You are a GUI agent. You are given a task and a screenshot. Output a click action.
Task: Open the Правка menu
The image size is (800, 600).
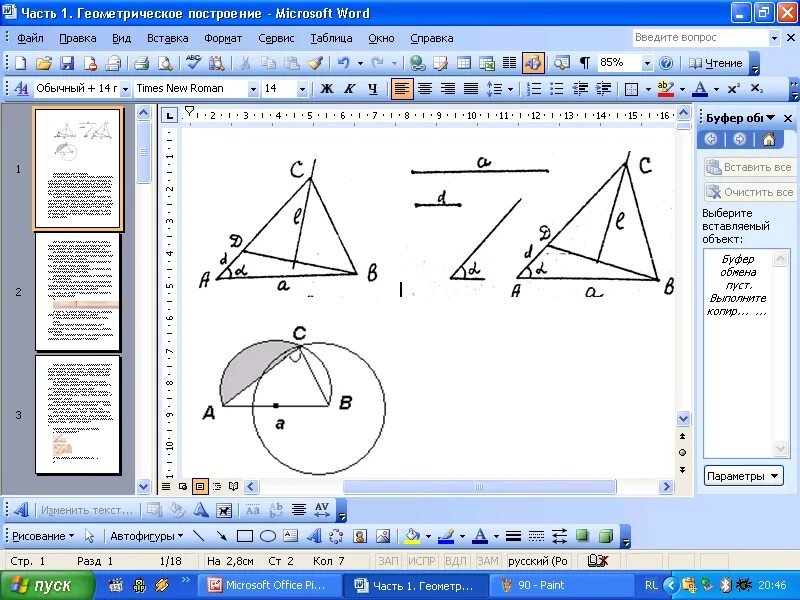[78, 38]
